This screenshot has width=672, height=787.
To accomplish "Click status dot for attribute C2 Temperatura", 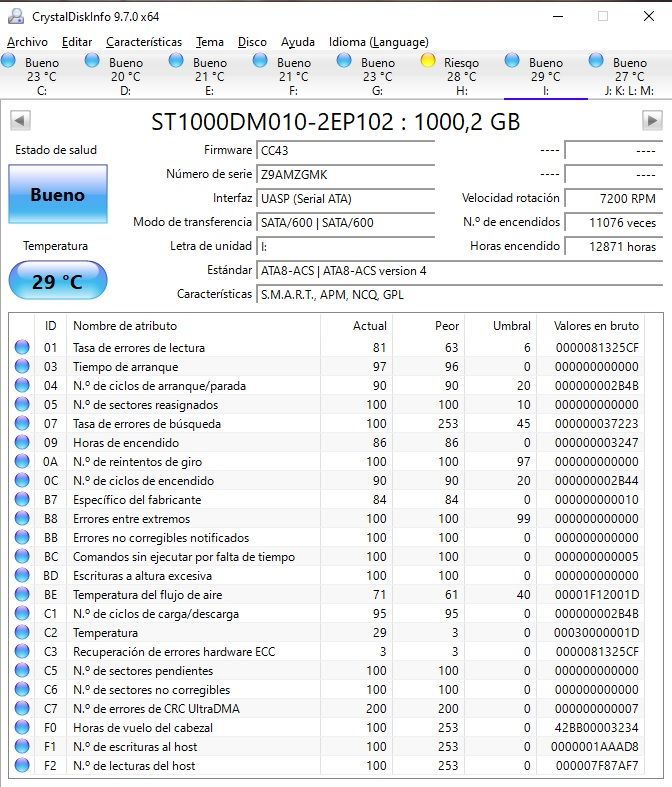I will [22, 632].
